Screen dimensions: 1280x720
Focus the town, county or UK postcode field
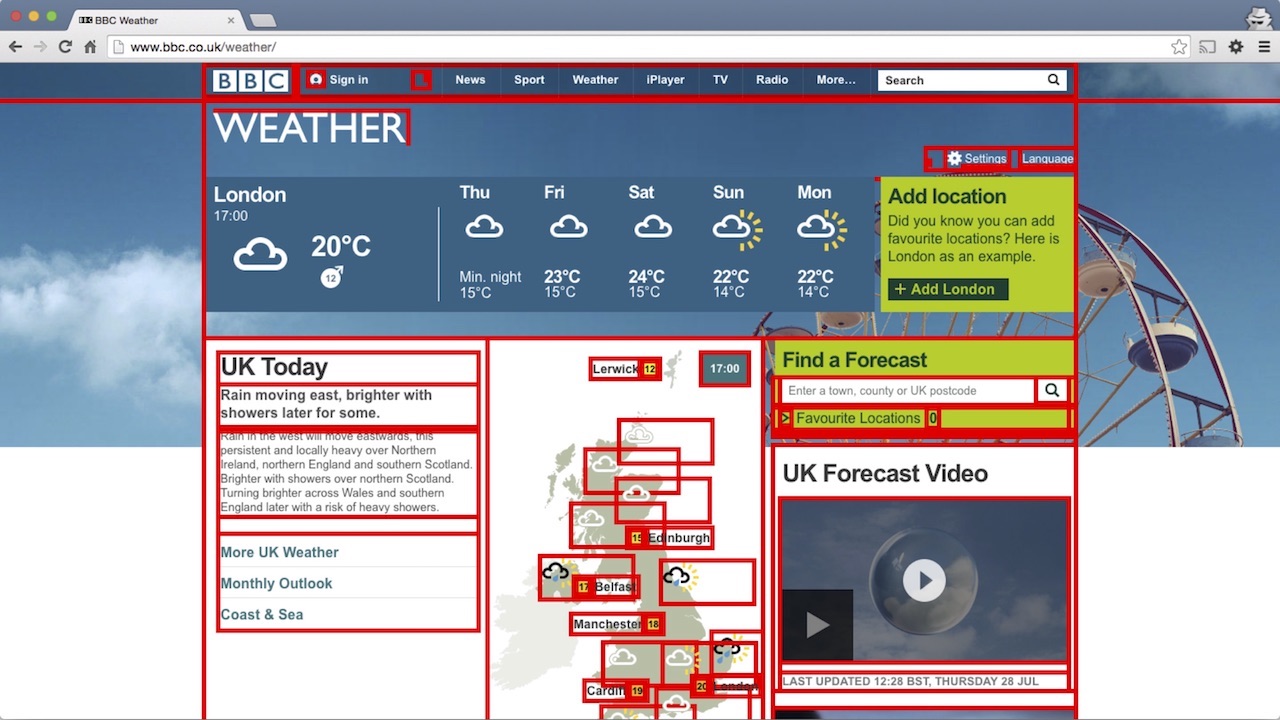tap(908, 391)
